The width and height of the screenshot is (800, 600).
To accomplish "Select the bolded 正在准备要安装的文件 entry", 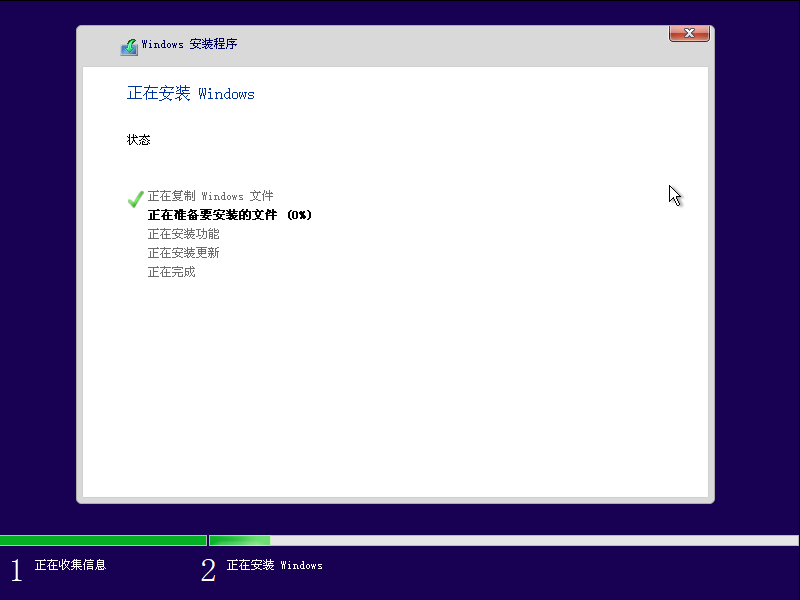I will (215, 215).
